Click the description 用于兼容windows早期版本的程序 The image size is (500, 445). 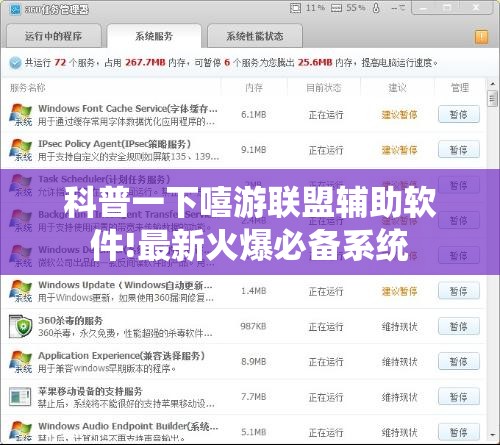[x=107, y=369]
